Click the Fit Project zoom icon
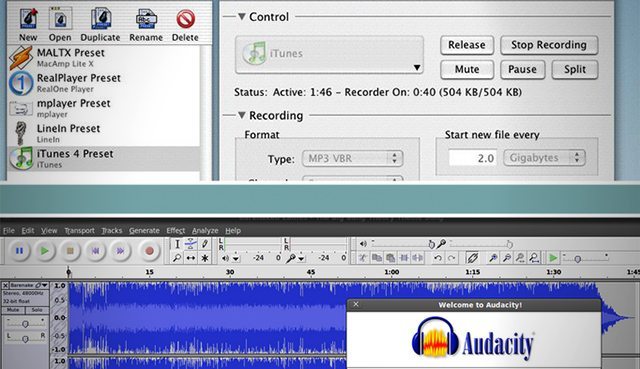The width and height of the screenshot is (640, 369). [x=533, y=258]
